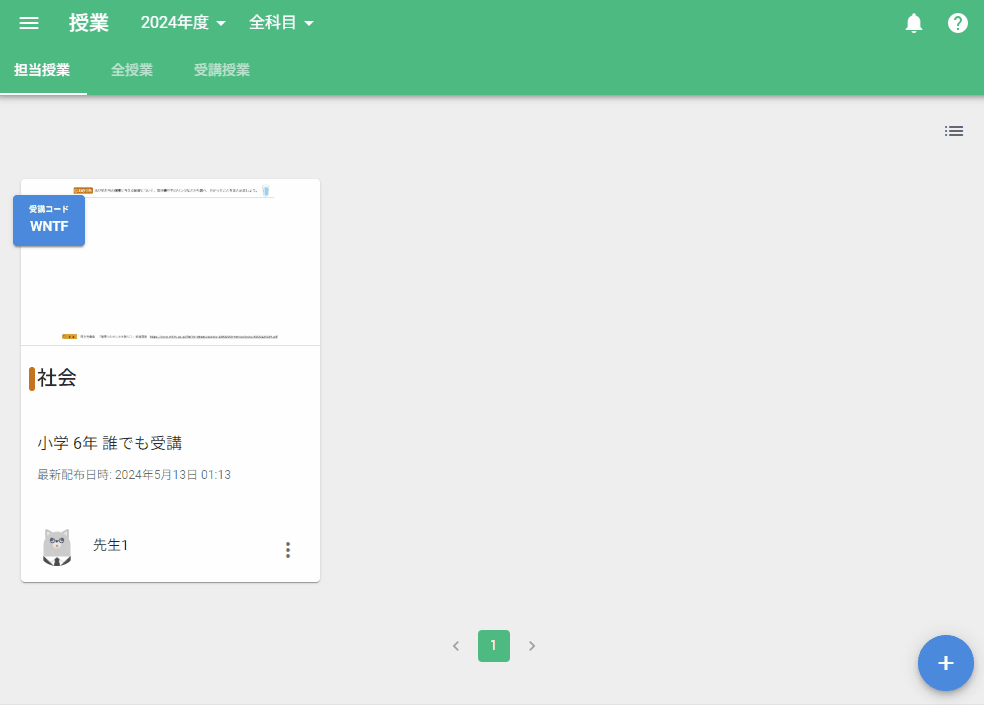Image resolution: width=984 pixels, height=705 pixels.
Task: Click the 先生1 teacher avatar
Action: [57, 547]
